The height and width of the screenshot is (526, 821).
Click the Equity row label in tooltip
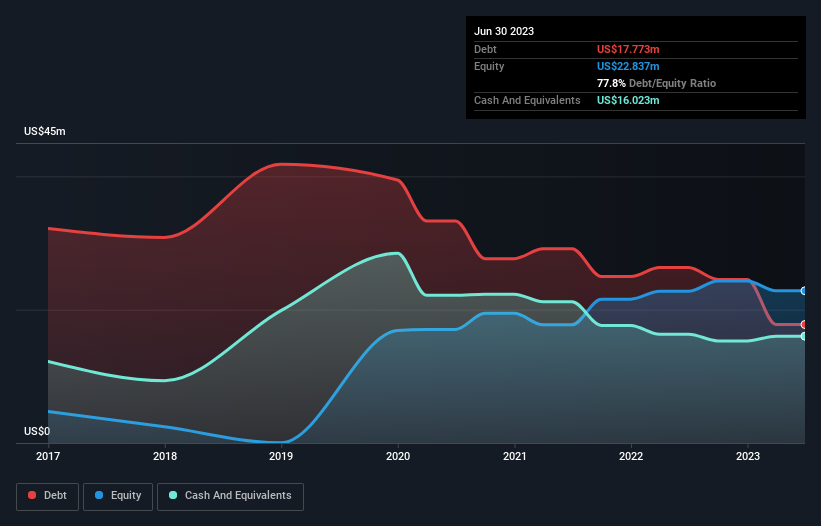pyautogui.click(x=489, y=66)
